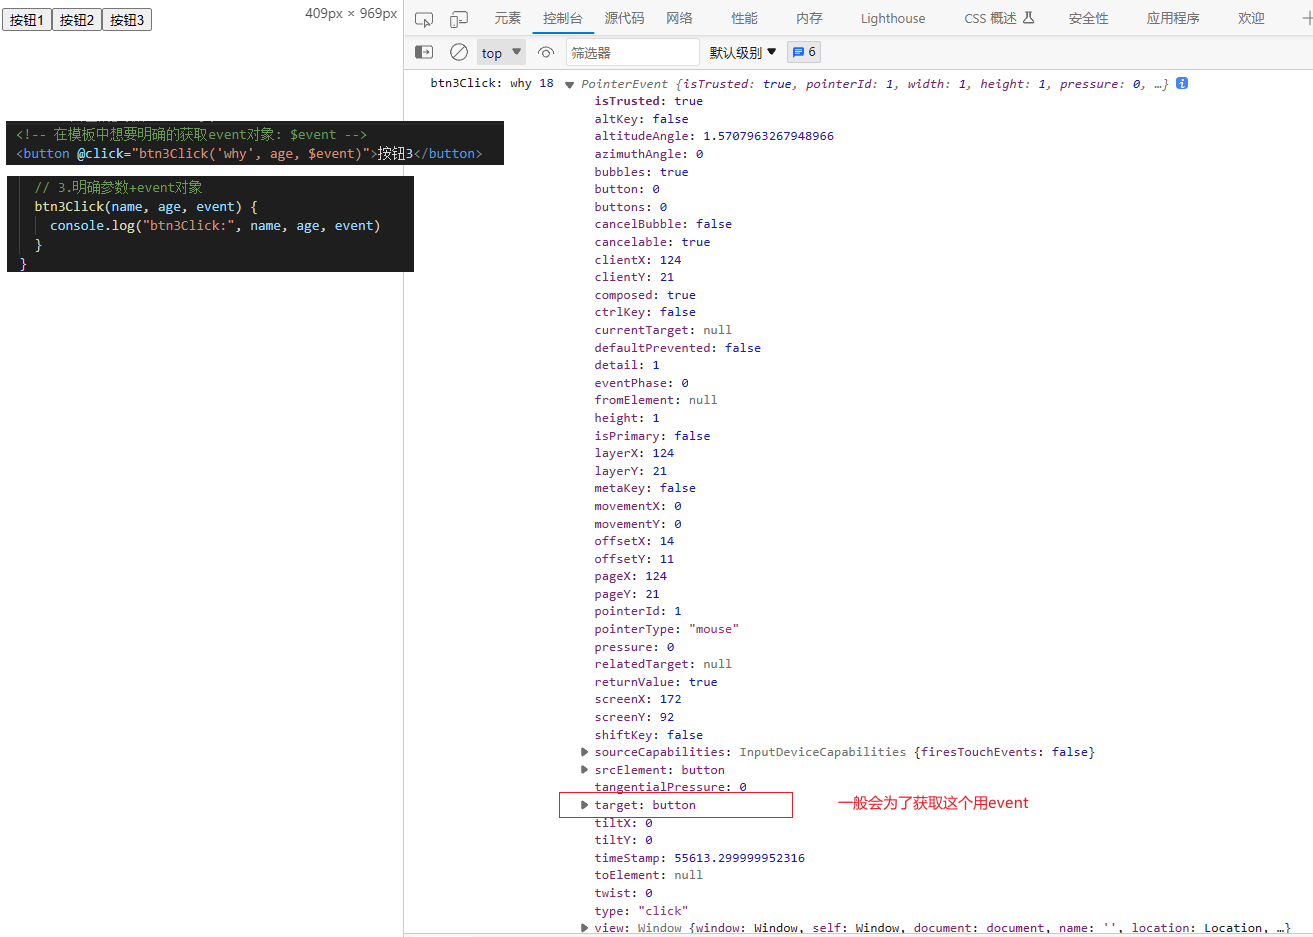The height and width of the screenshot is (937, 1313).
Task: Select the defaultPrevented: false row
Action: pos(678,348)
